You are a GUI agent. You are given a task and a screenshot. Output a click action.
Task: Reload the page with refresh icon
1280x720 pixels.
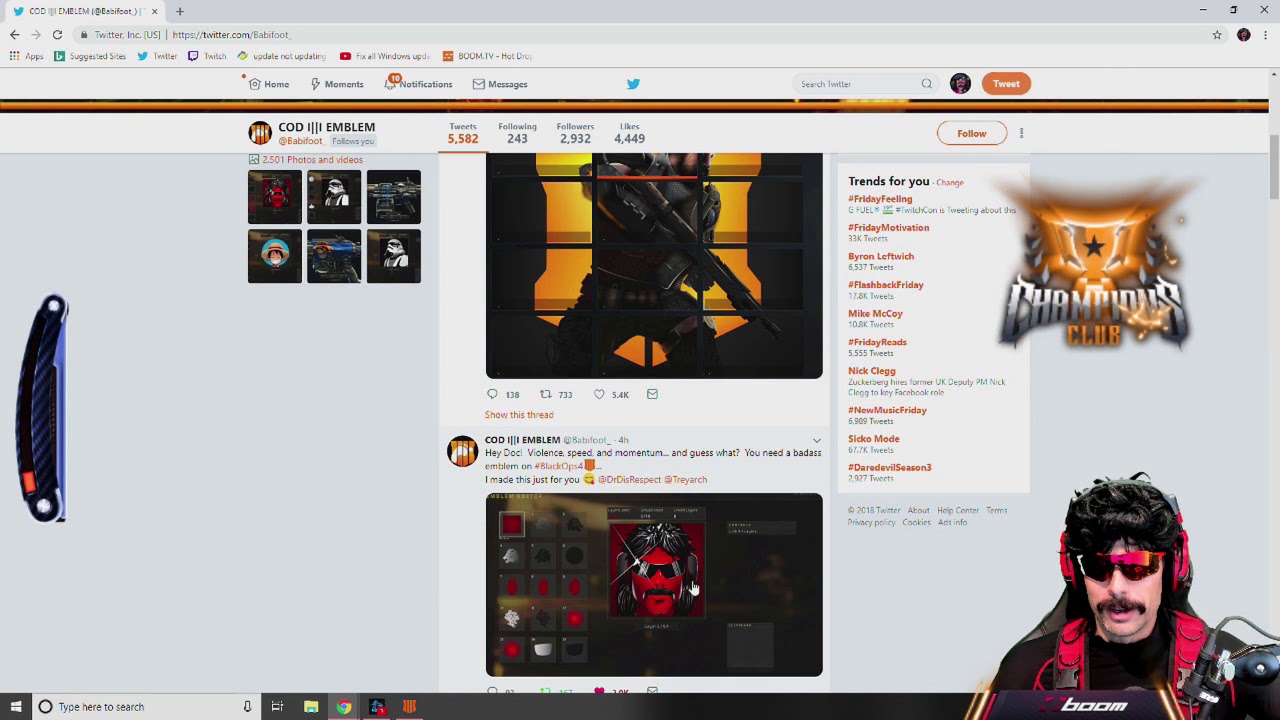(57, 35)
